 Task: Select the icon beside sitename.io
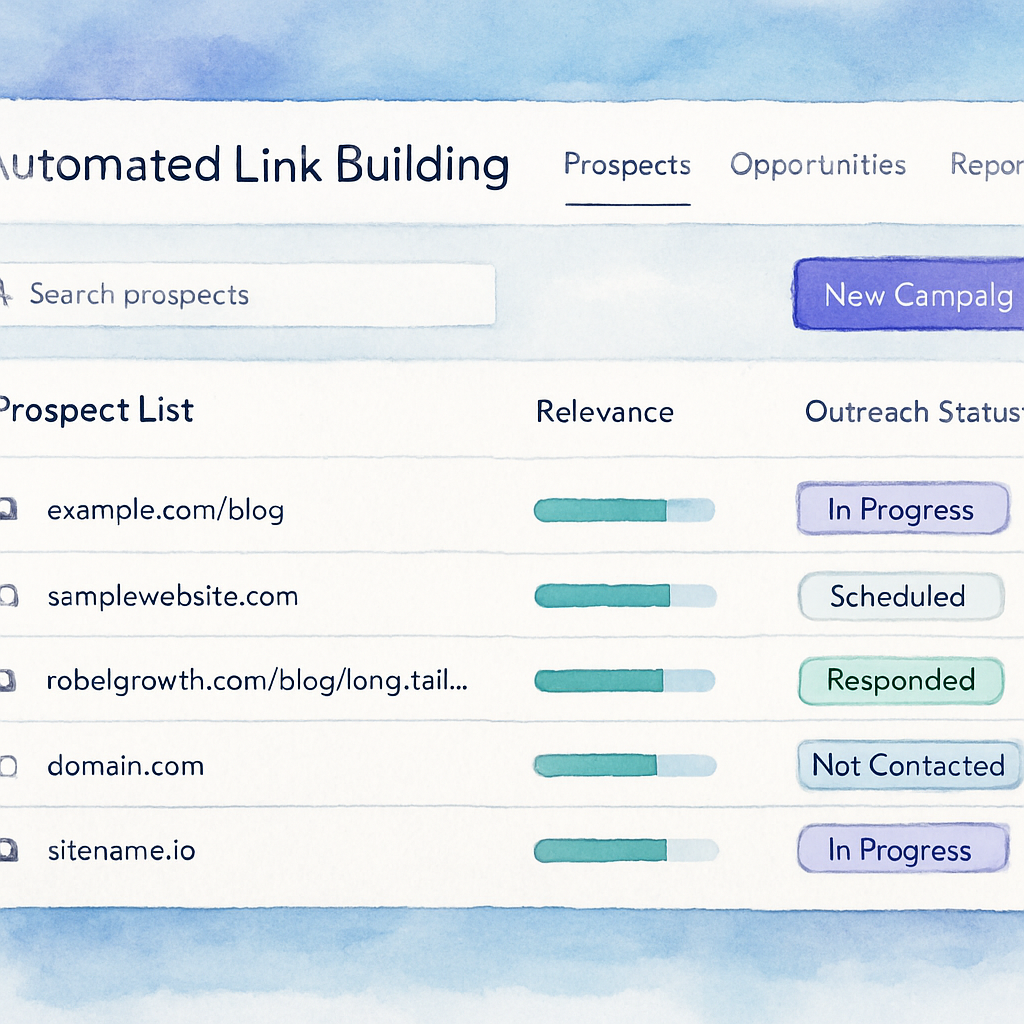[10, 850]
